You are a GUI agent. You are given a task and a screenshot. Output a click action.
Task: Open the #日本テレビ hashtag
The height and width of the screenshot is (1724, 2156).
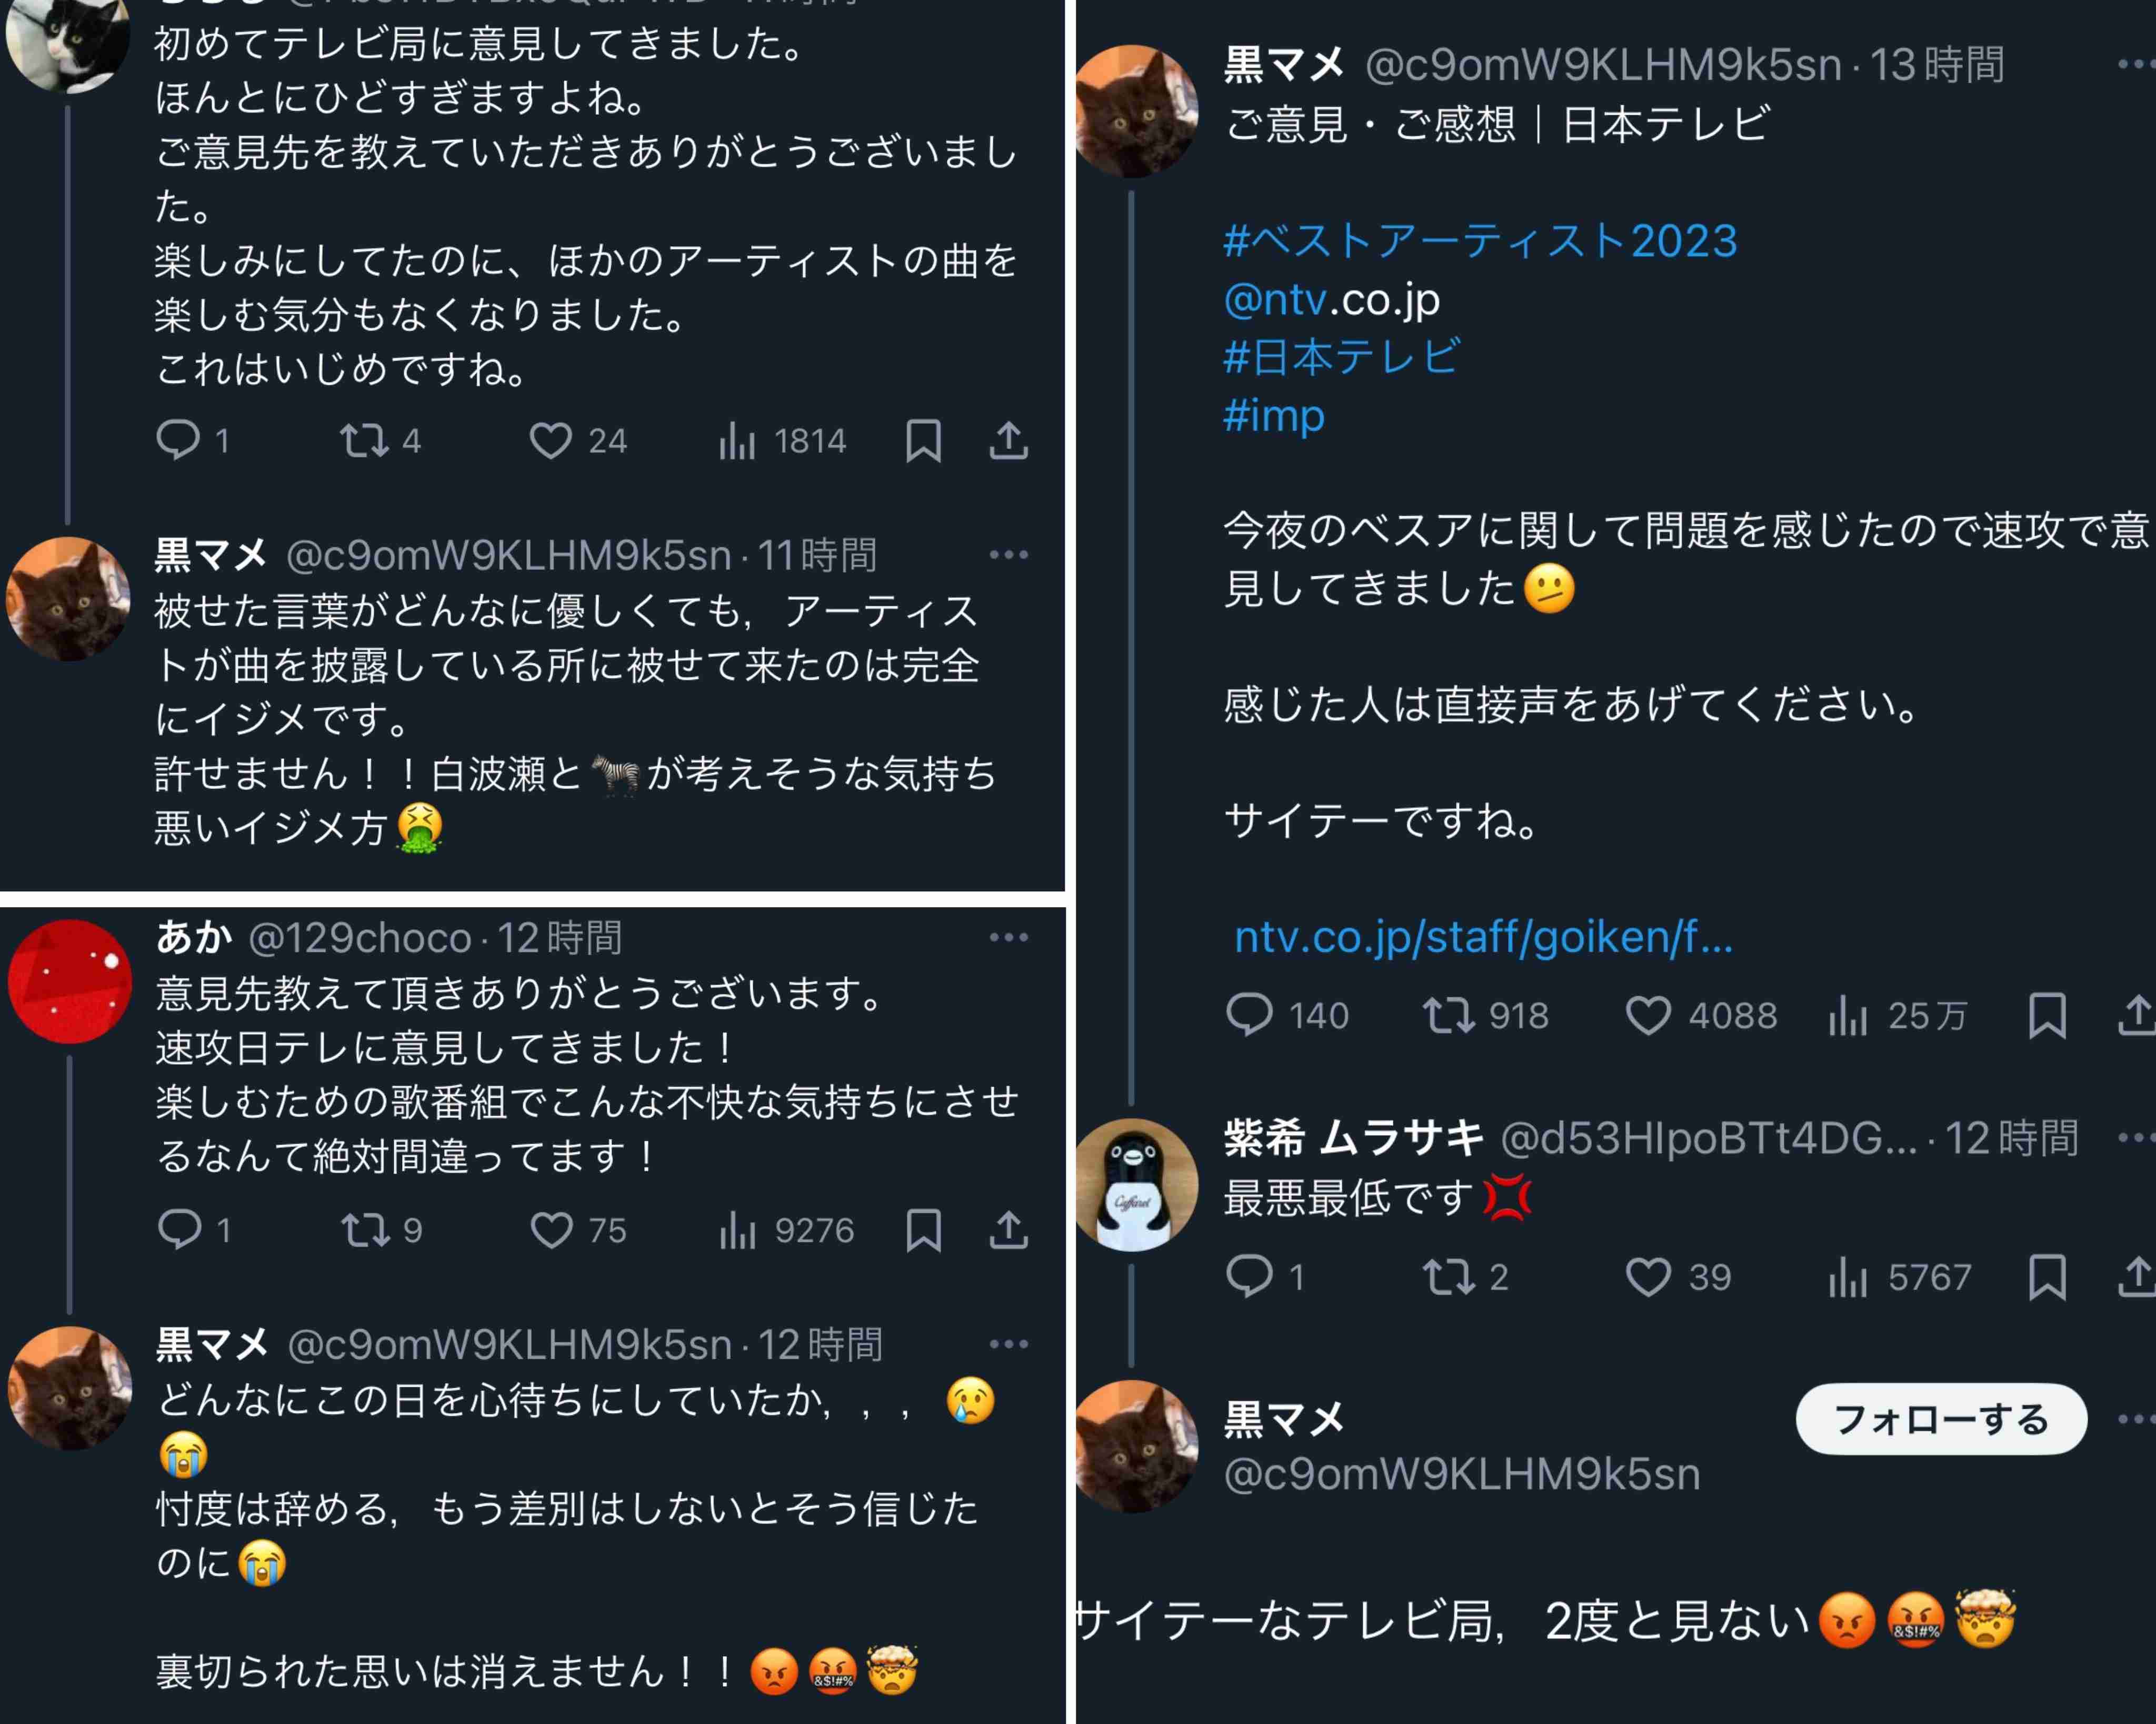pyautogui.click(x=1342, y=357)
